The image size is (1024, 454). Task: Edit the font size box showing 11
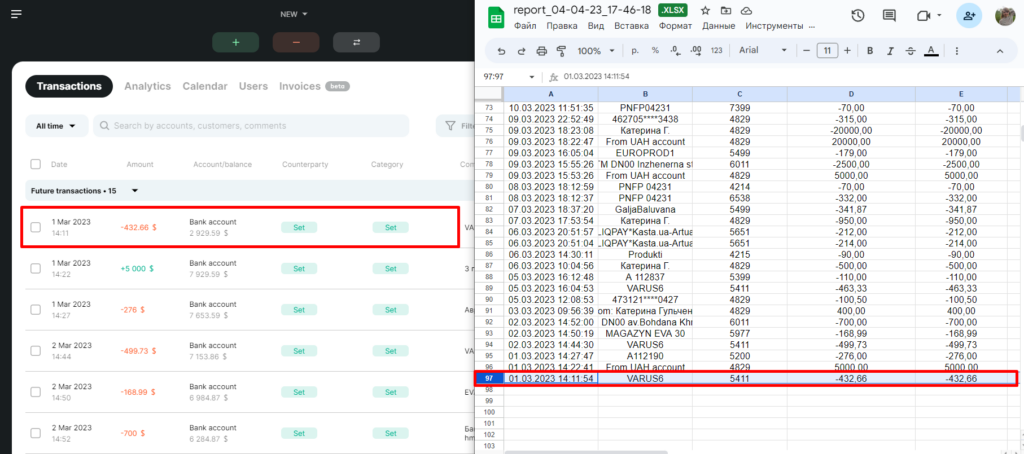click(x=827, y=50)
